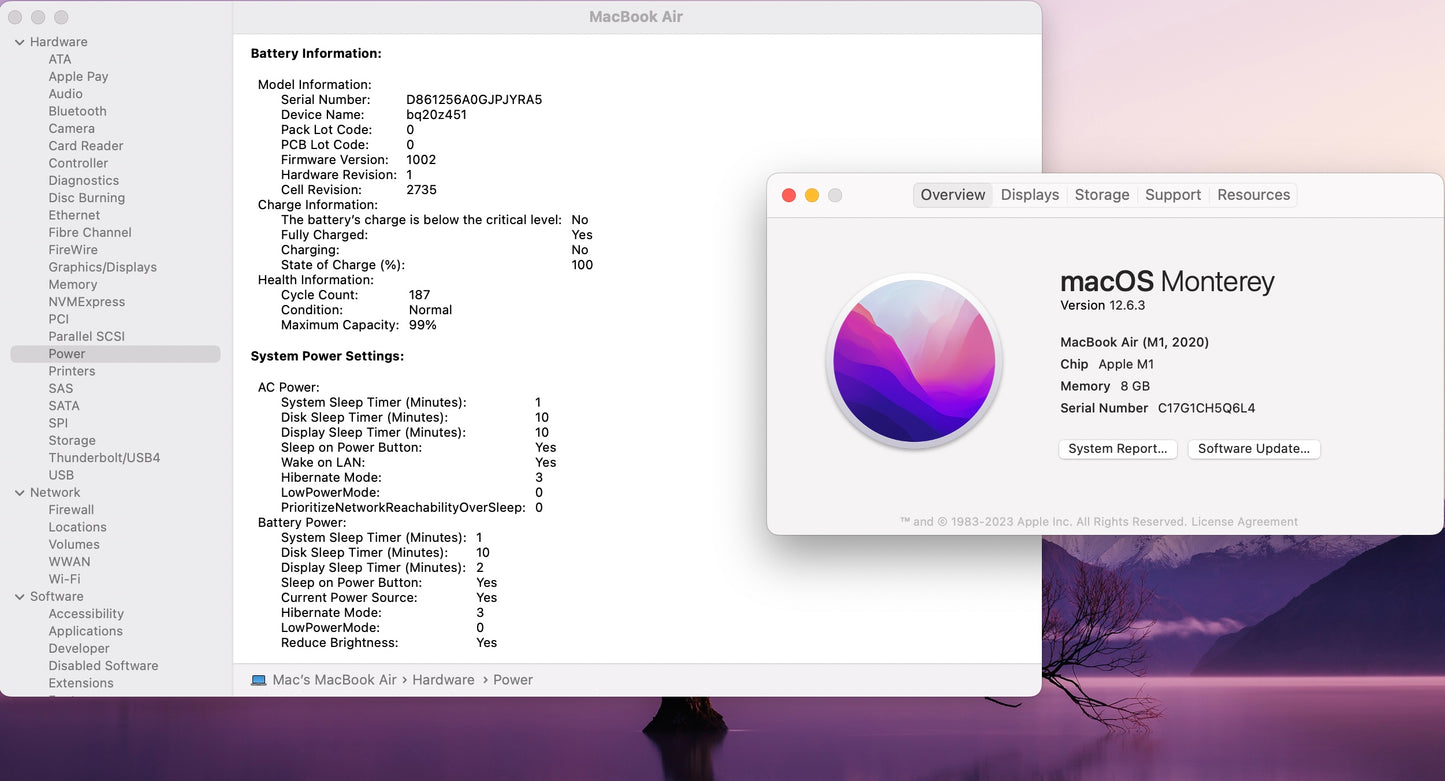Select Locations under Network
This screenshot has width=1445, height=781.
tap(77, 528)
